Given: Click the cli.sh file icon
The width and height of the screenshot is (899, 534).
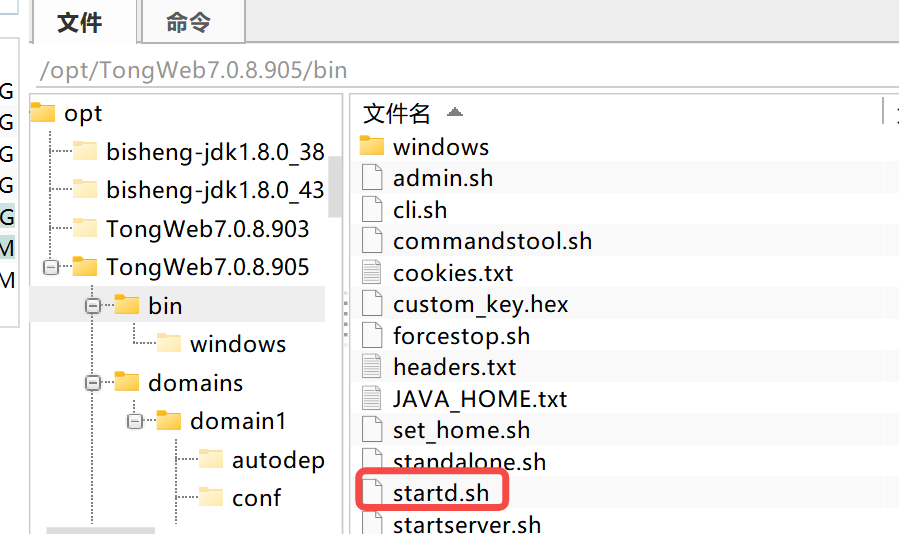Looking at the screenshot, I should pyautogui.click(x=372, y=209).
